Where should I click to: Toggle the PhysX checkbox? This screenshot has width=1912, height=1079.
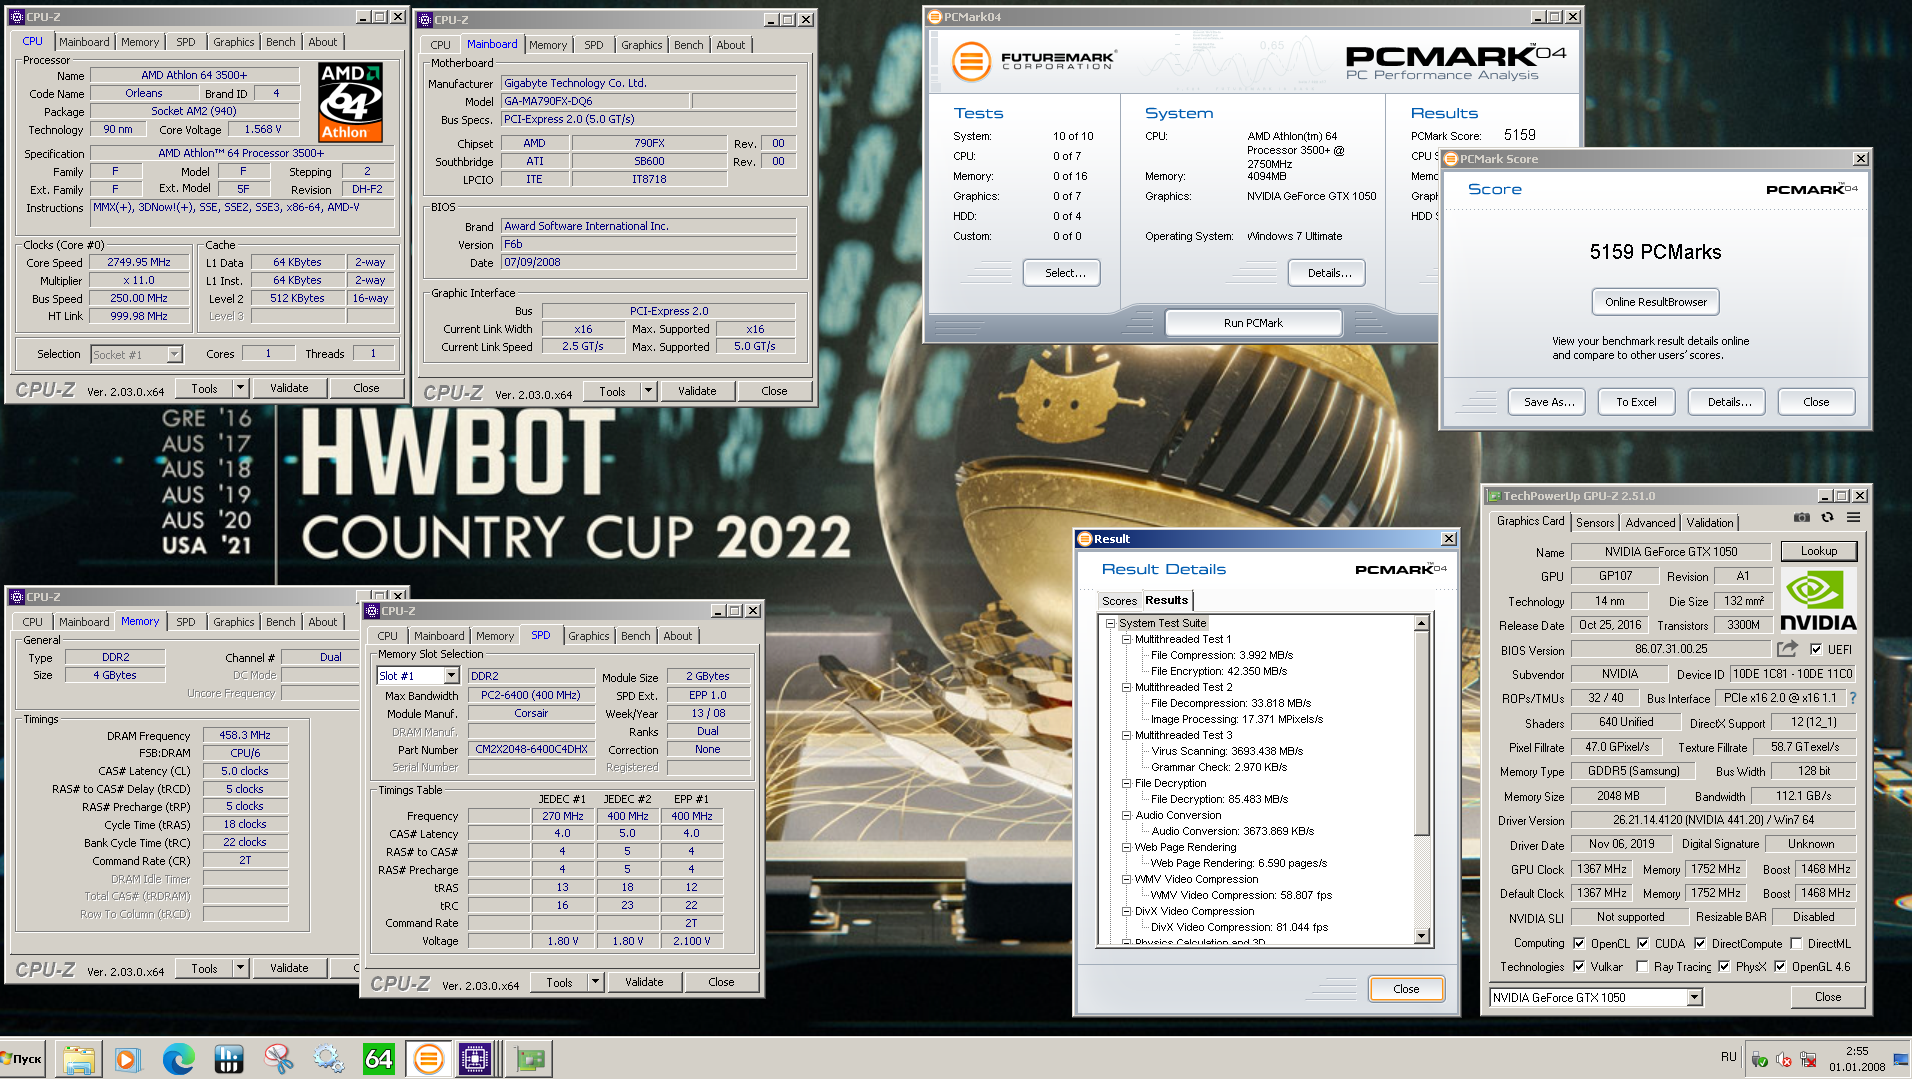click(1724, 966)
